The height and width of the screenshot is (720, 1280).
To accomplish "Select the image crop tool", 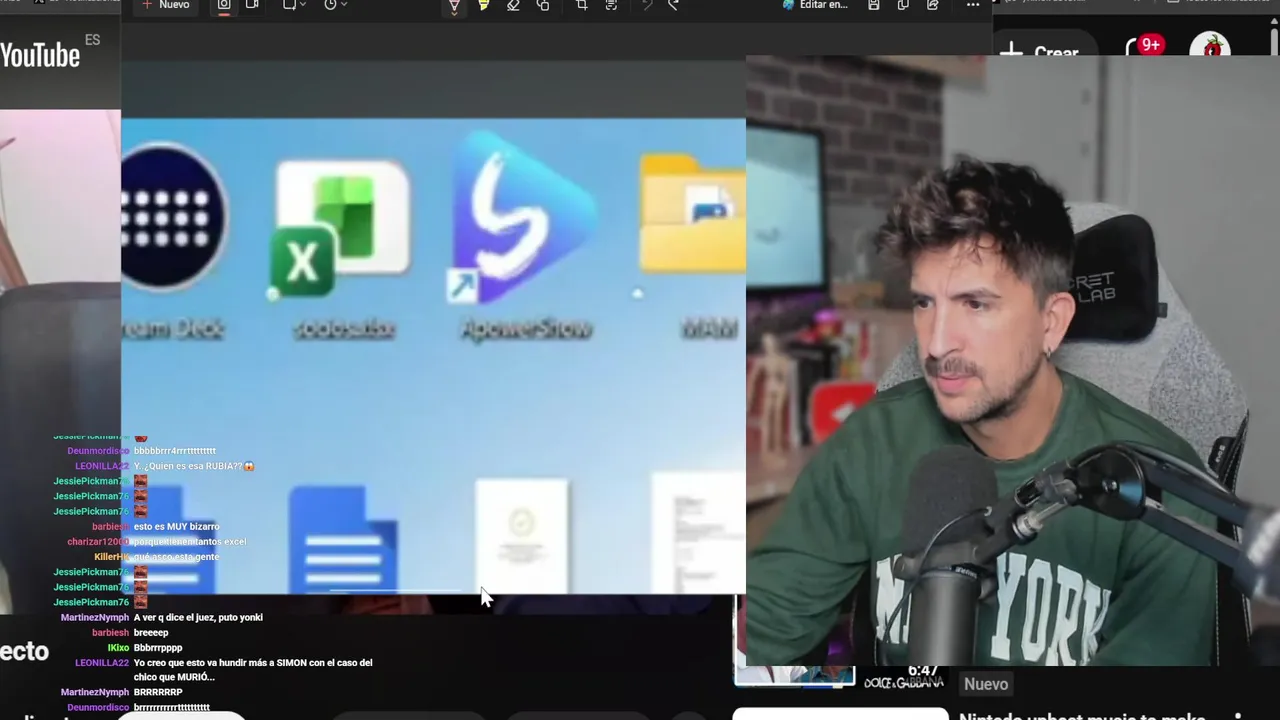I will (x=582, y=5).
